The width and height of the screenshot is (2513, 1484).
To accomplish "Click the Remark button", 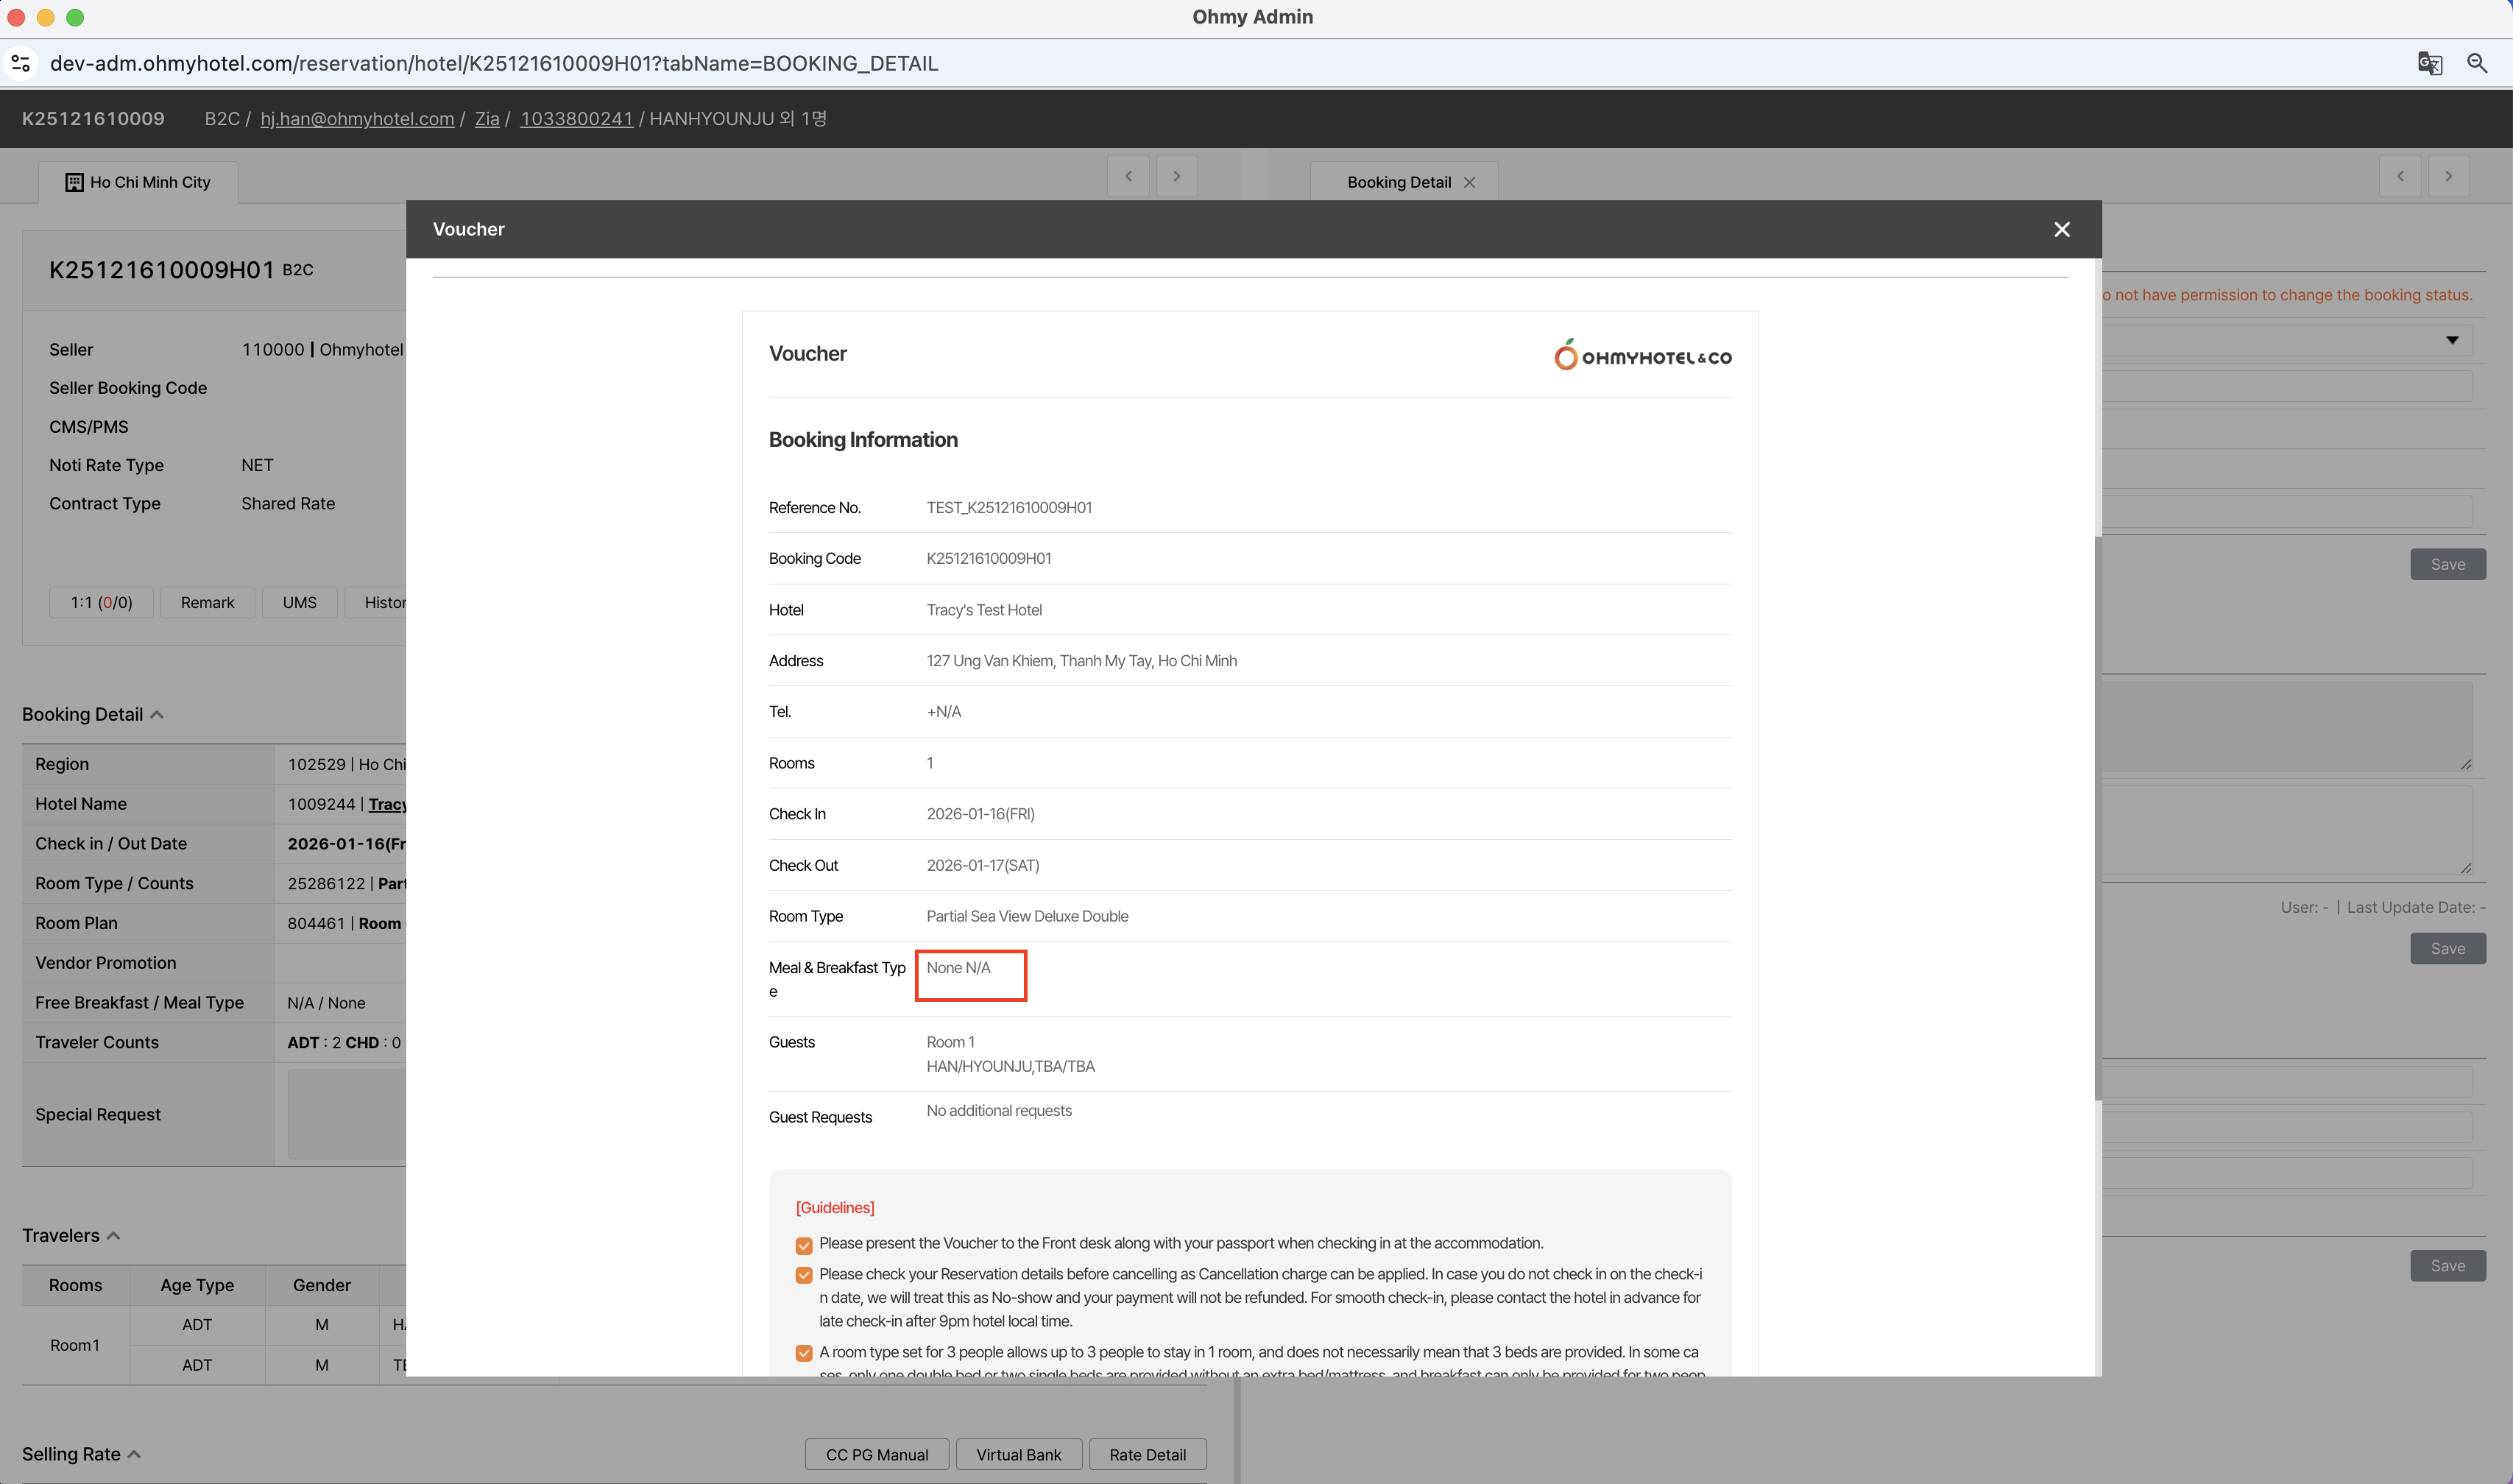I will [207, 602].
